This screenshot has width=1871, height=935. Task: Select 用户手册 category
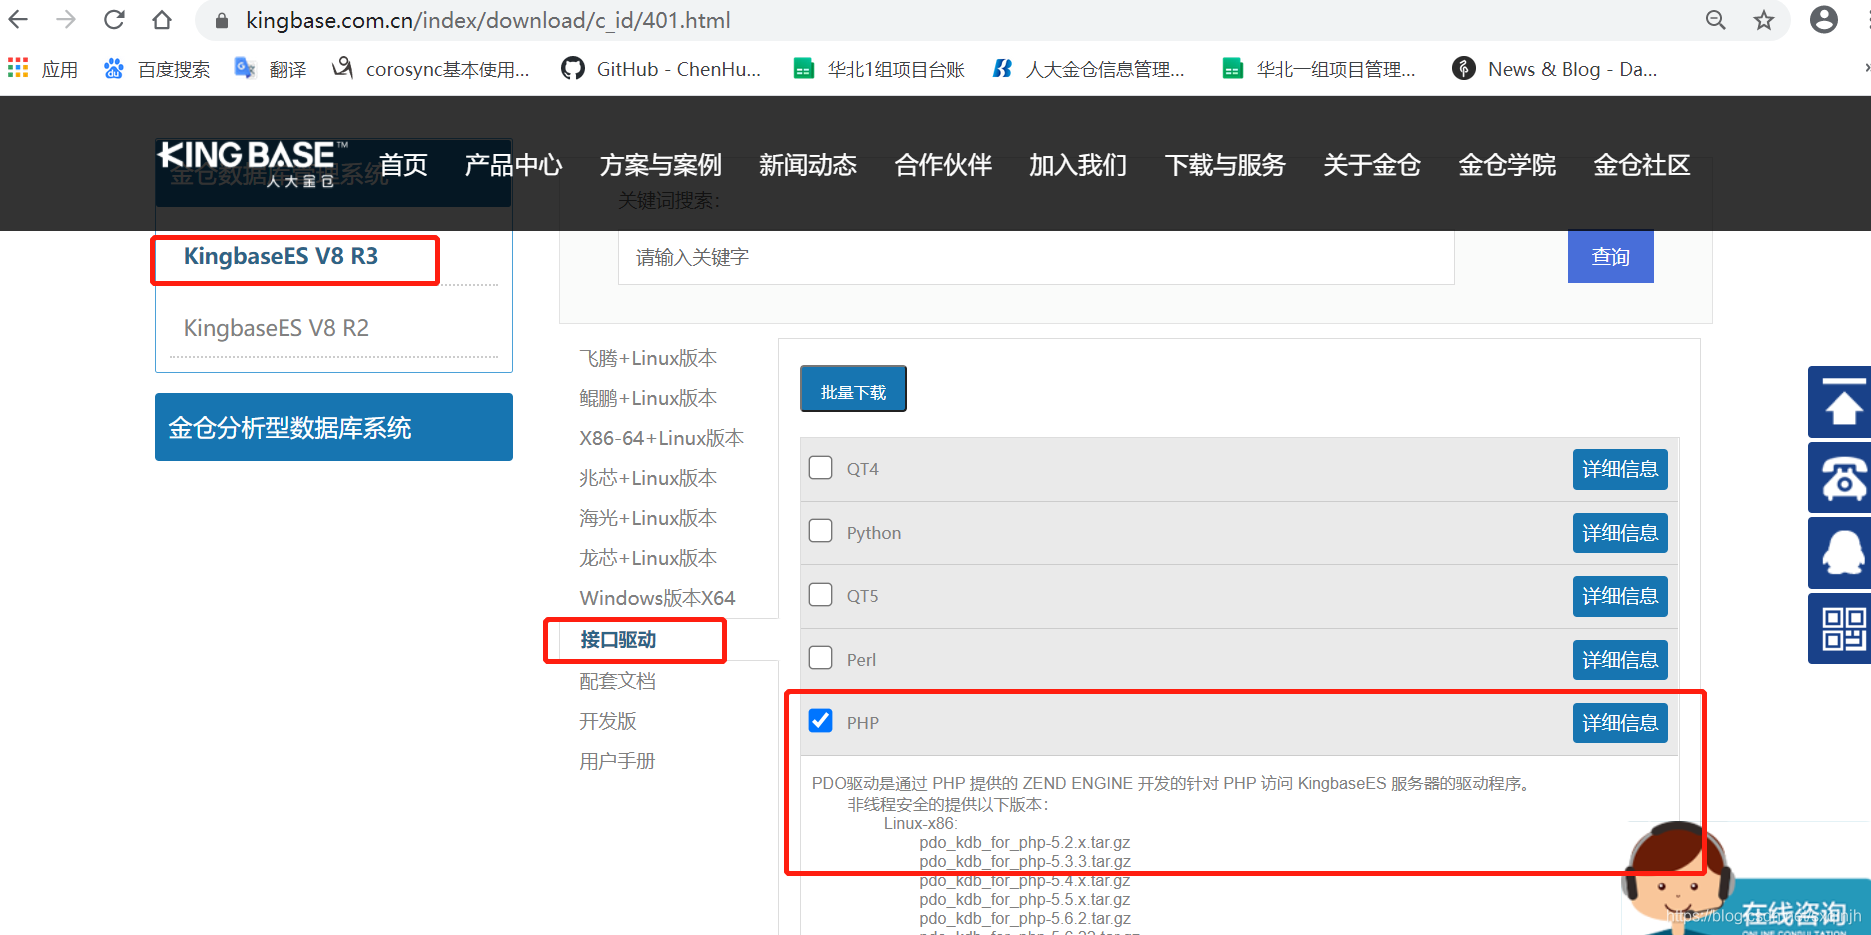pyautogui.click(x=617, y=761)
